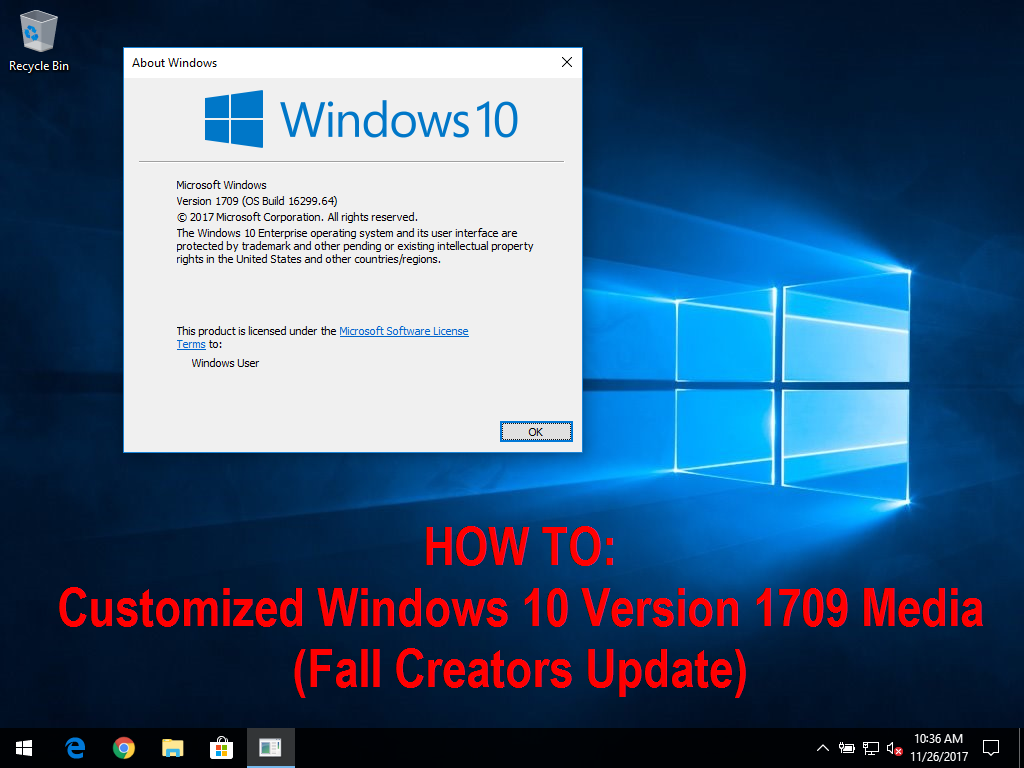Click the Windows 10 logo in dialog

(x=361, y=119)
